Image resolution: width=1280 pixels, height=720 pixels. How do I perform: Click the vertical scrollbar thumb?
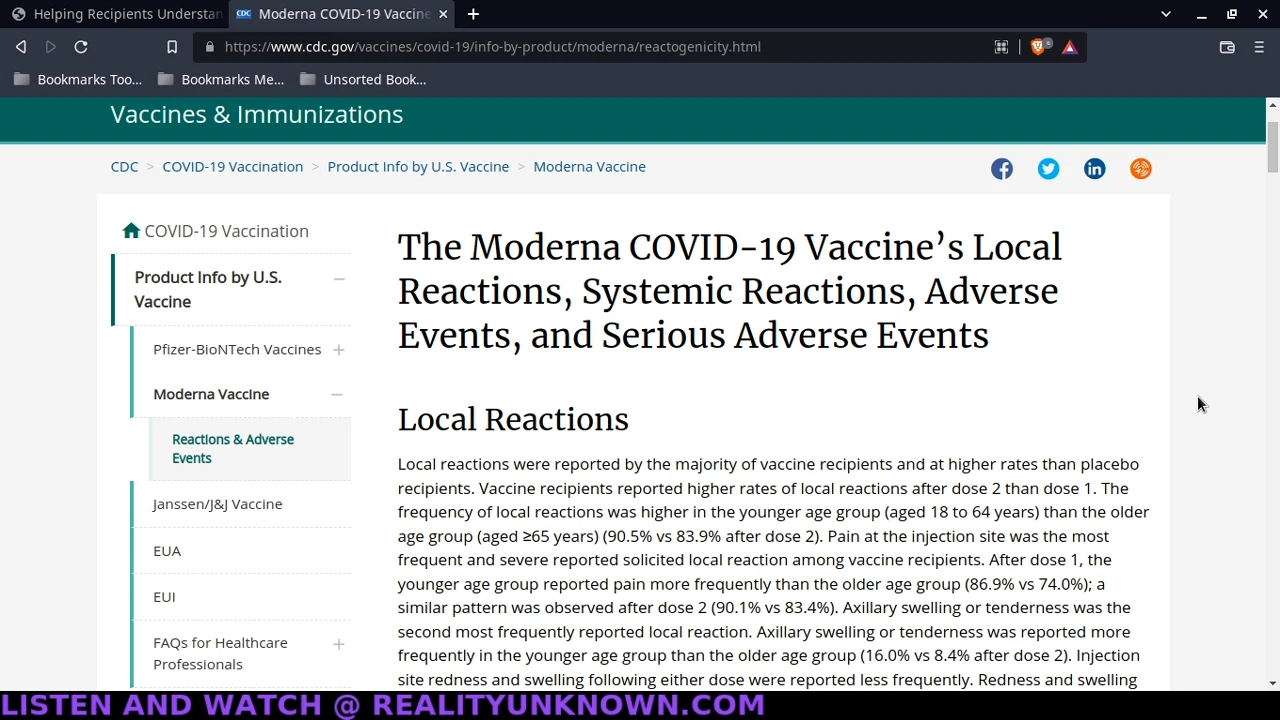click(1272, 147)
